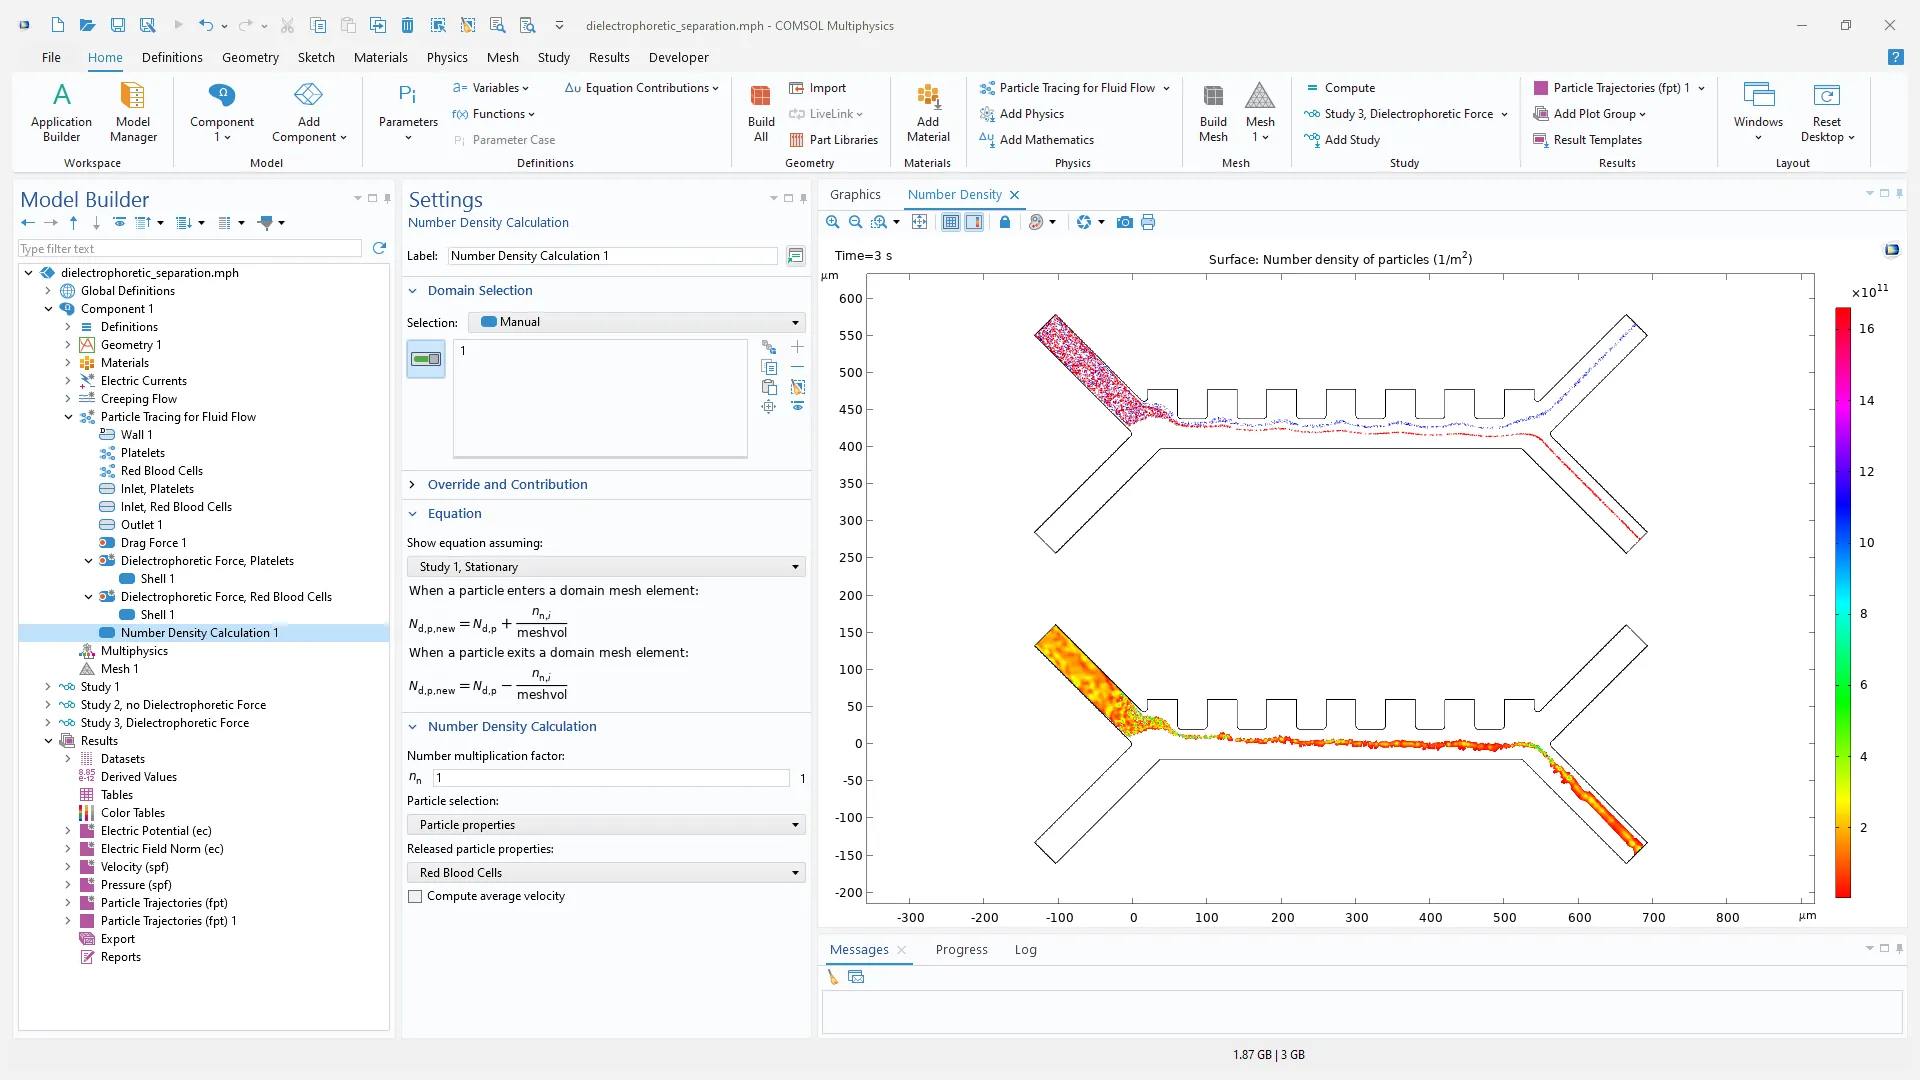Refresh the model tree filter
The image size is (1920, 1080).
pos(379,248)
